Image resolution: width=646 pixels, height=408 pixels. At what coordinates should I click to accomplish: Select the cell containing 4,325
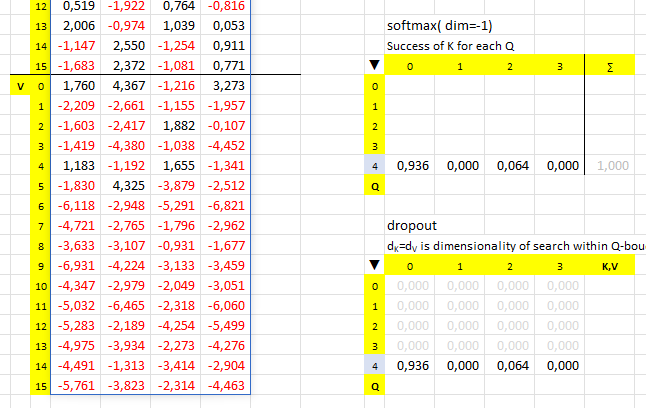[126, 185]
